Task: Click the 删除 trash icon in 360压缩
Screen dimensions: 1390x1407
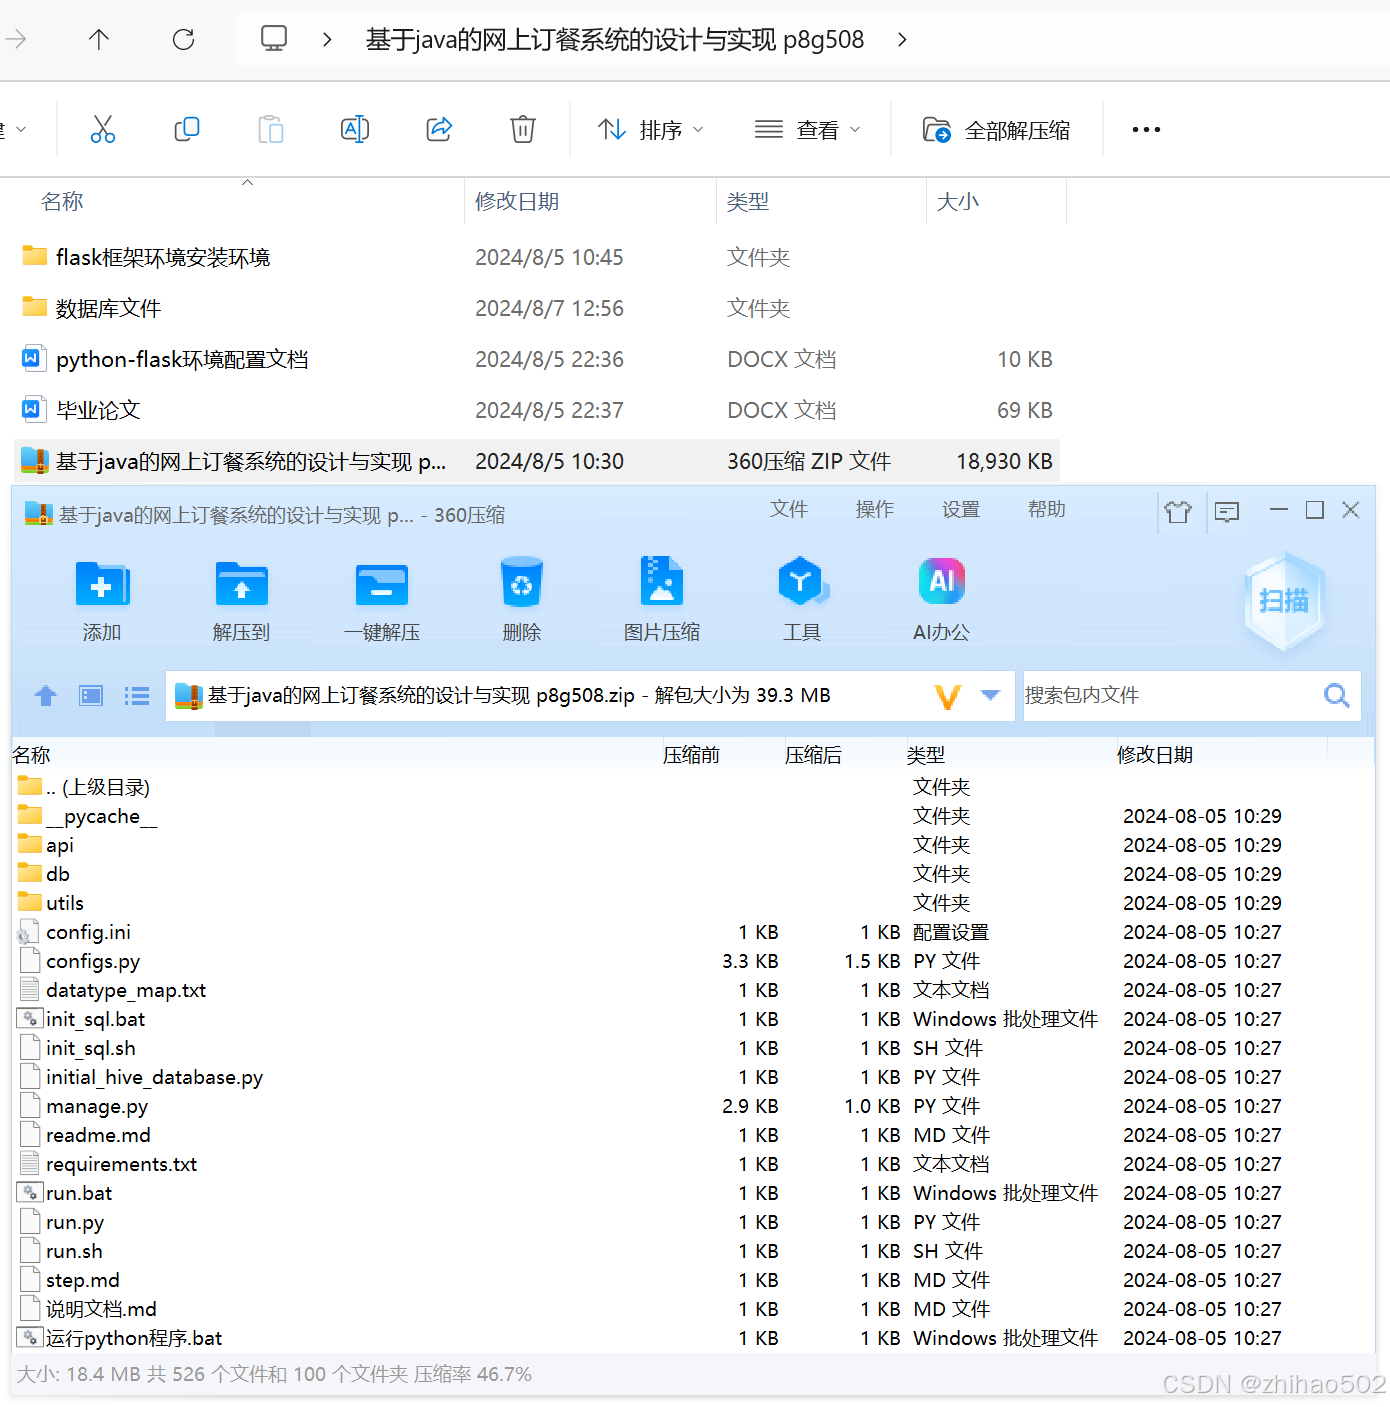Action: 521,597
